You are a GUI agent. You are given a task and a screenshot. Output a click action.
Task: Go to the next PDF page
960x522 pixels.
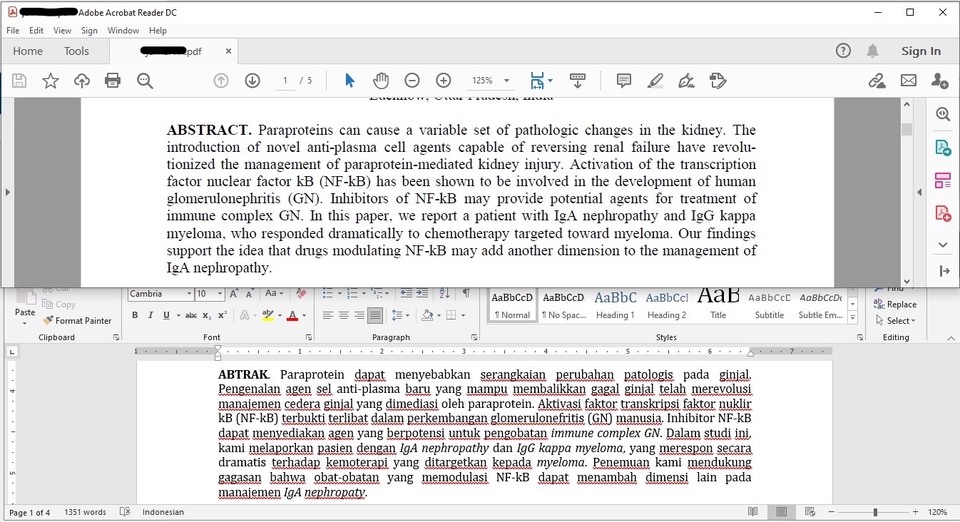(252, 81)
